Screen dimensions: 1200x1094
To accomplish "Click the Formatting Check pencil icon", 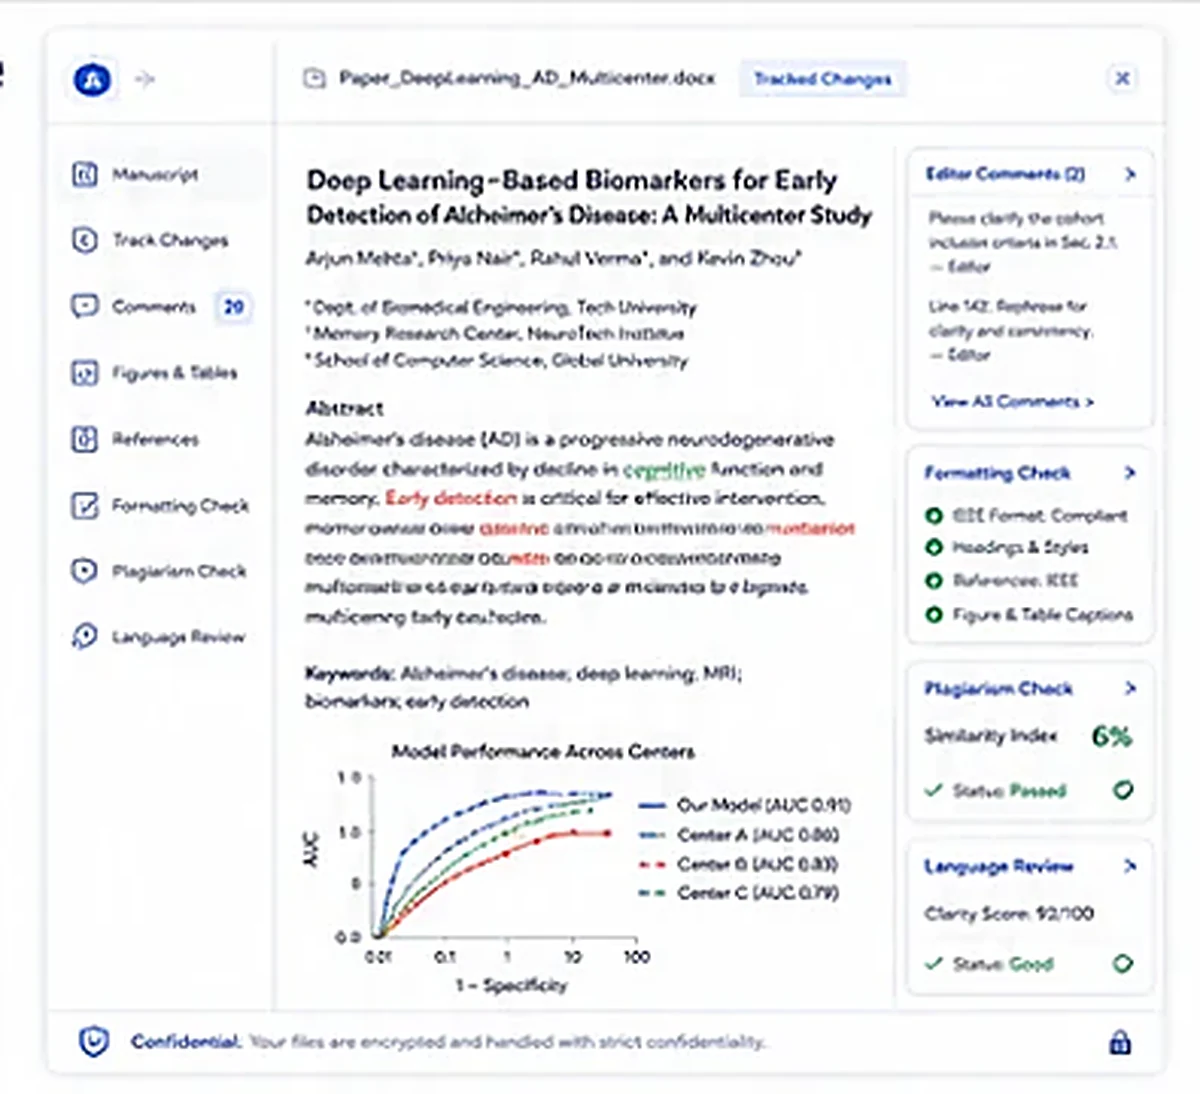I will coord(85,505).
